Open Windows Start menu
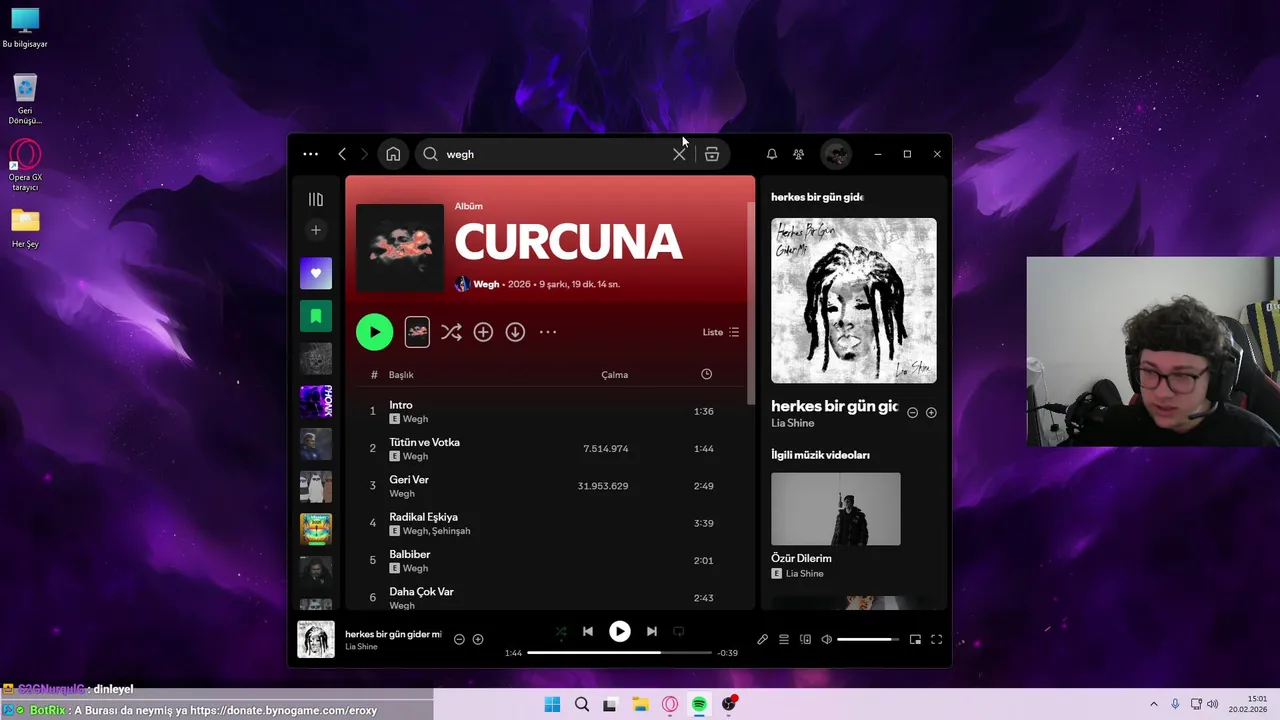The width and height of the screenshot is (1280, 720). 552,704
